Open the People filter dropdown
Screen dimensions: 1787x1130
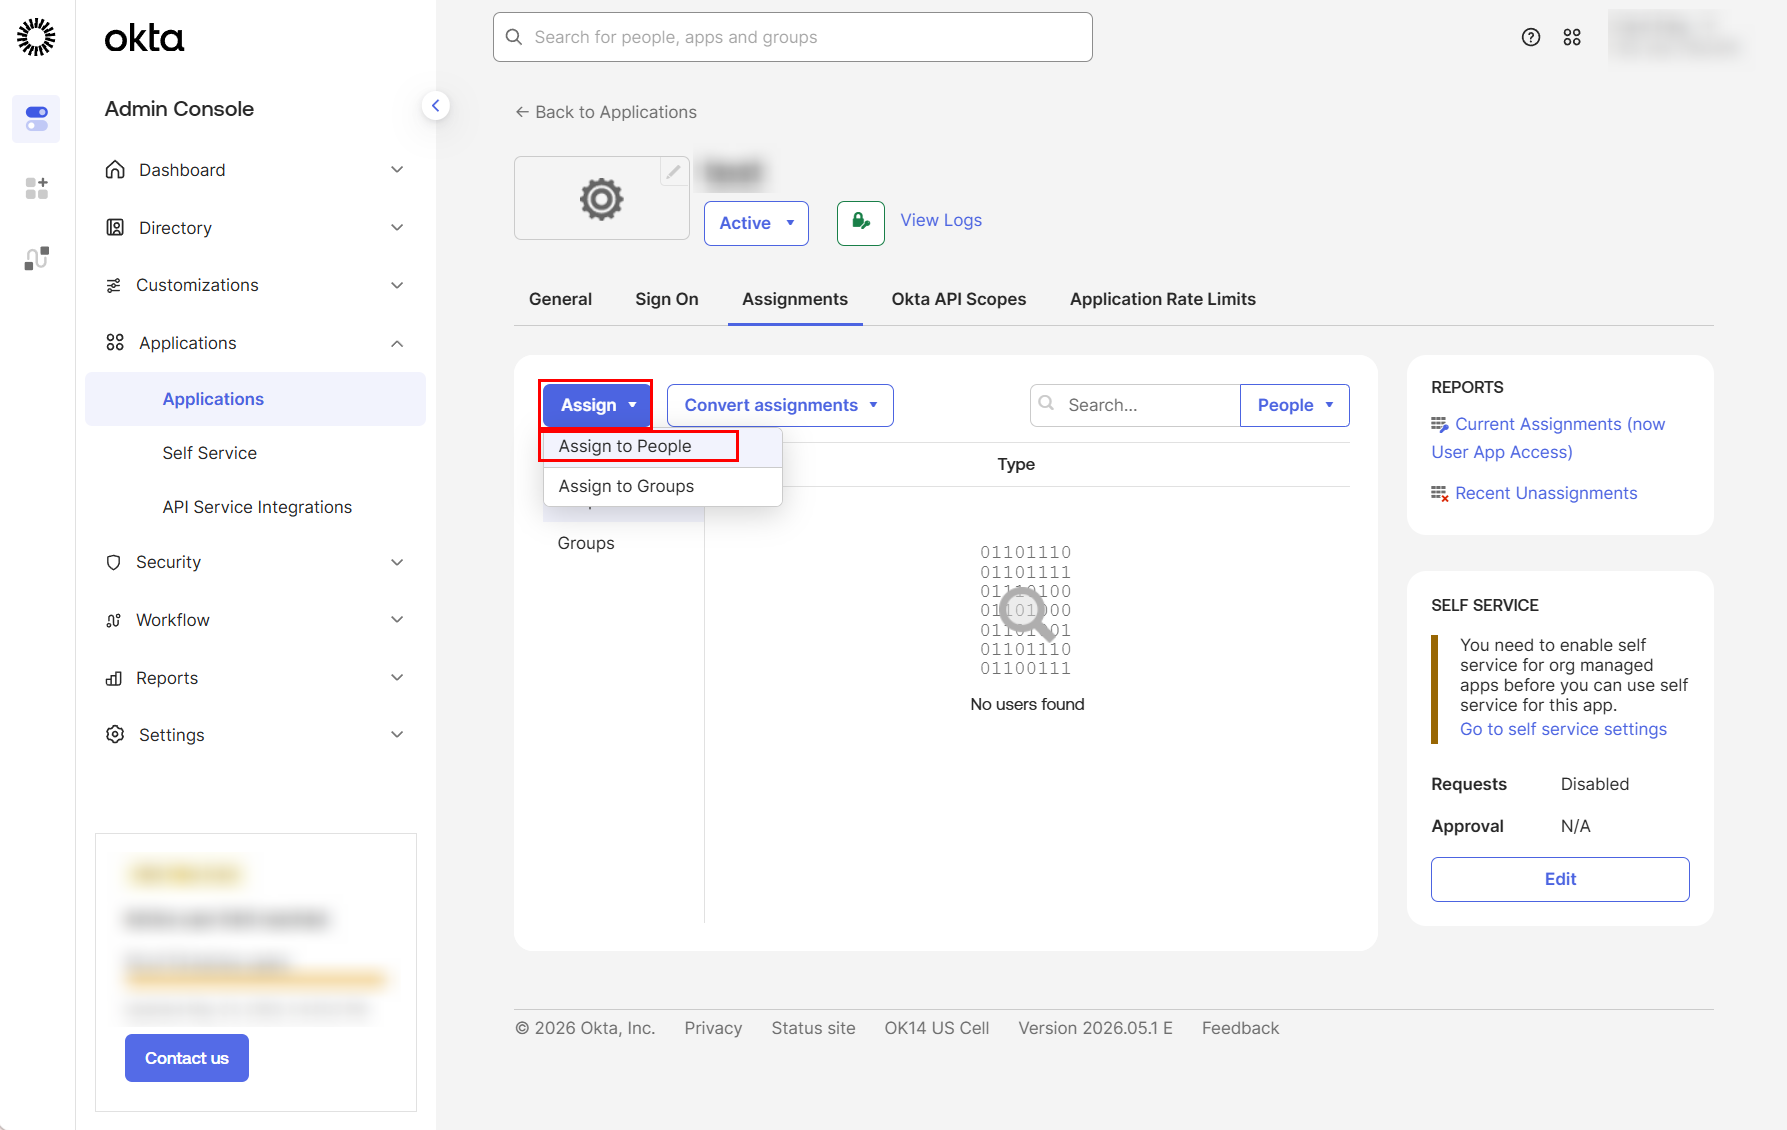click(x=1295, y=405)
